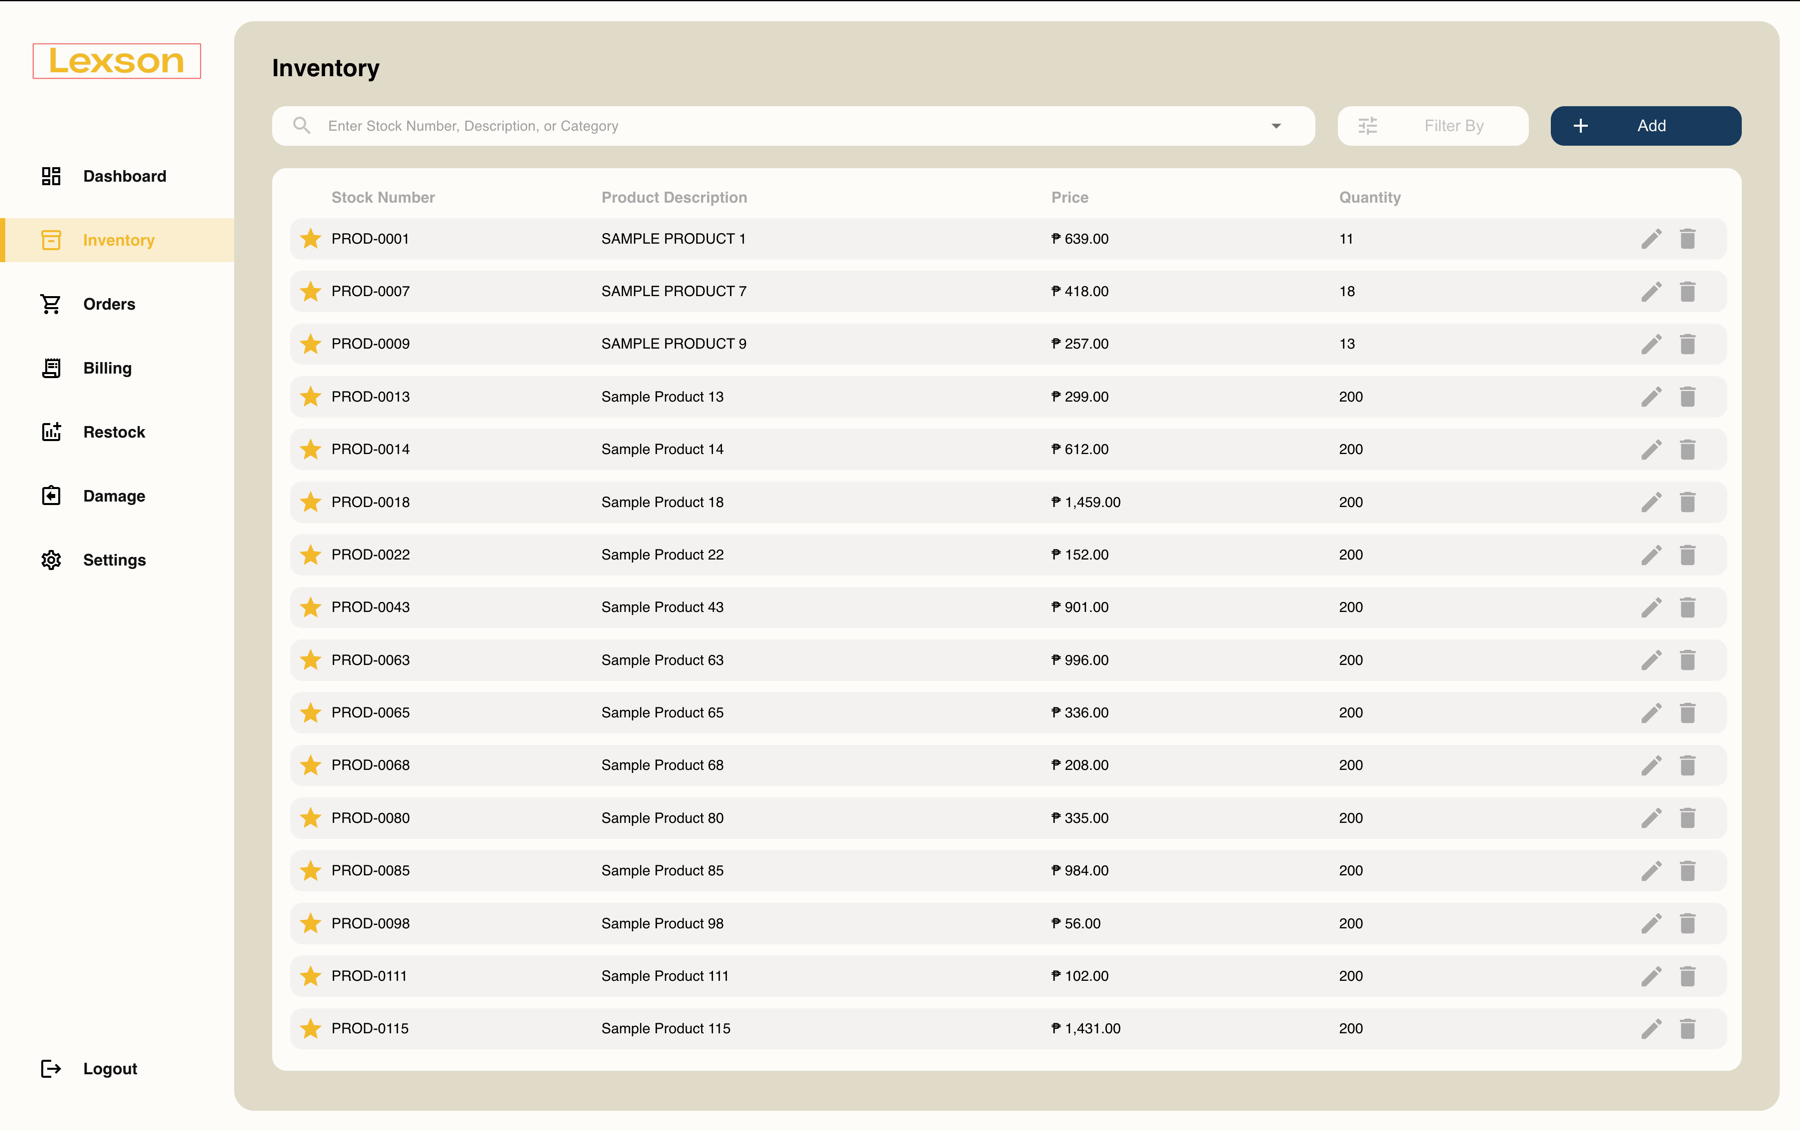Click the Settings gear icon
Viewport: 1800px width, 1131px height.
click(x=51, y=559)
